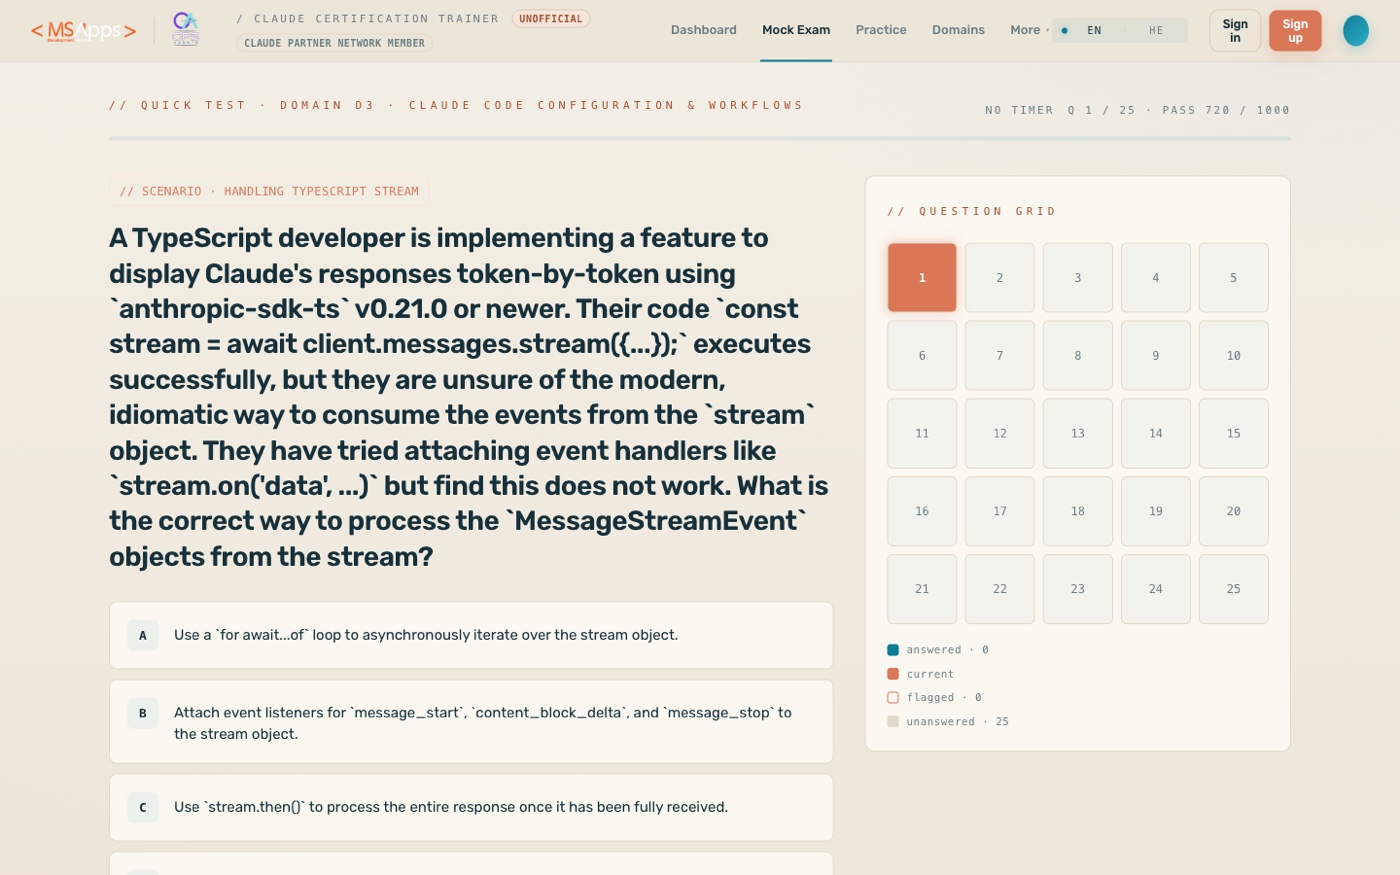The image size is (1400, 875).
Task: Select answer option A letter badge
Action: [x=143, y=635]
